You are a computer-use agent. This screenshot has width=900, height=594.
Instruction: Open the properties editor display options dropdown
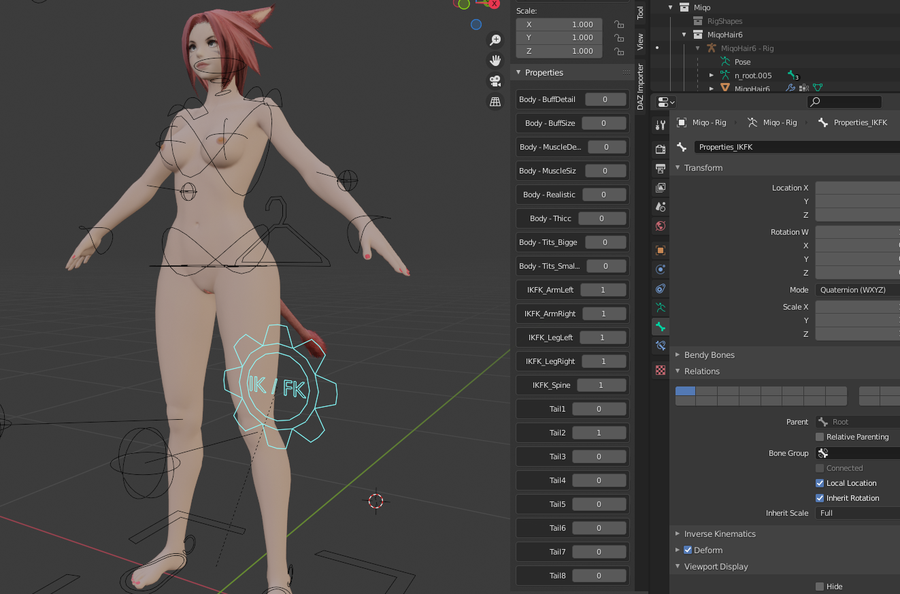(x=666, y=102)
